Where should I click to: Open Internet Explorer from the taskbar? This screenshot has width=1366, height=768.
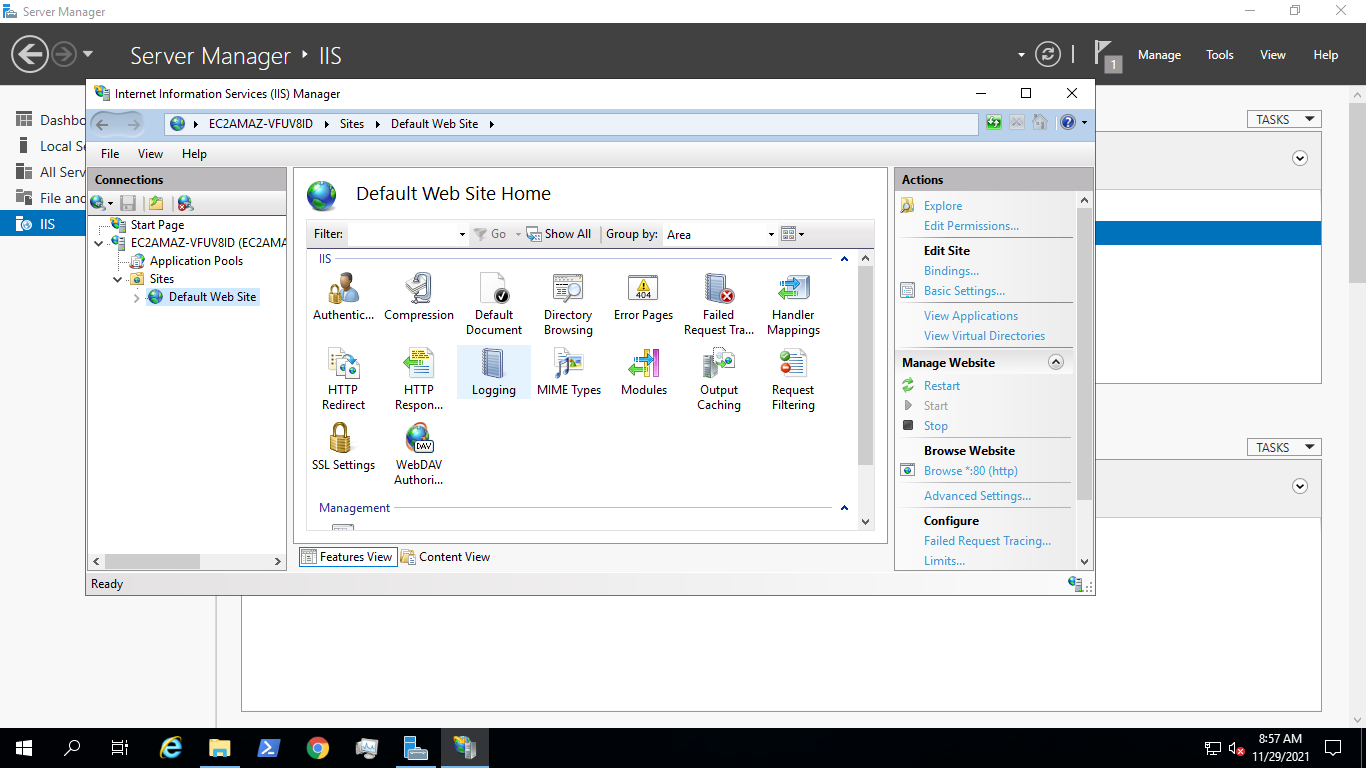pyautogui.click(x=172, y=748)
